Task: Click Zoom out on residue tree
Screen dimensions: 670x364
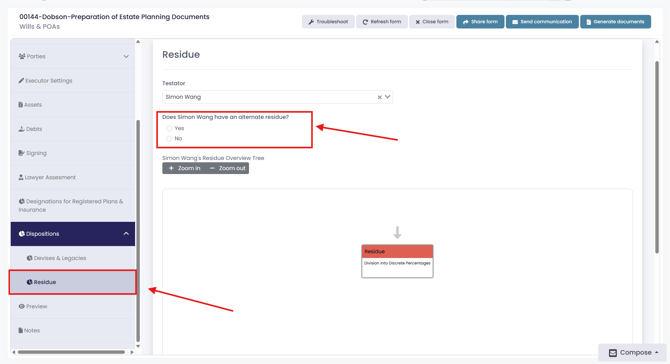Action: coord(227,168)
